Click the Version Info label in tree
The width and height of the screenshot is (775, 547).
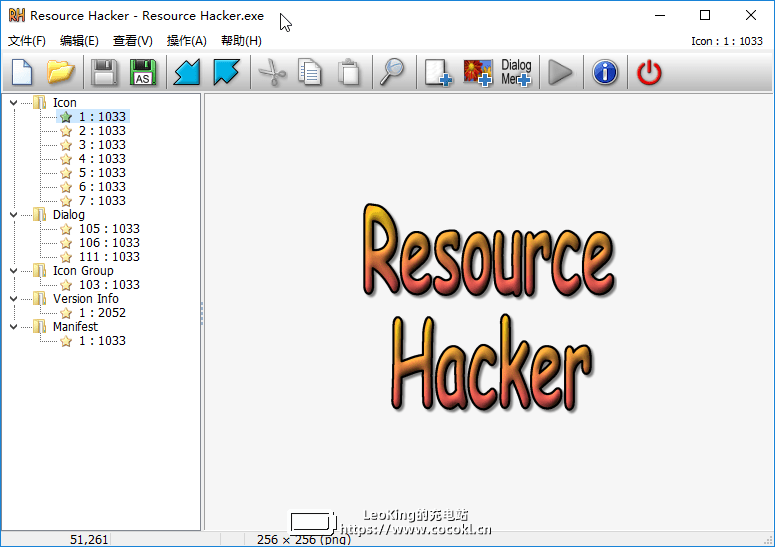coord(86,299)
